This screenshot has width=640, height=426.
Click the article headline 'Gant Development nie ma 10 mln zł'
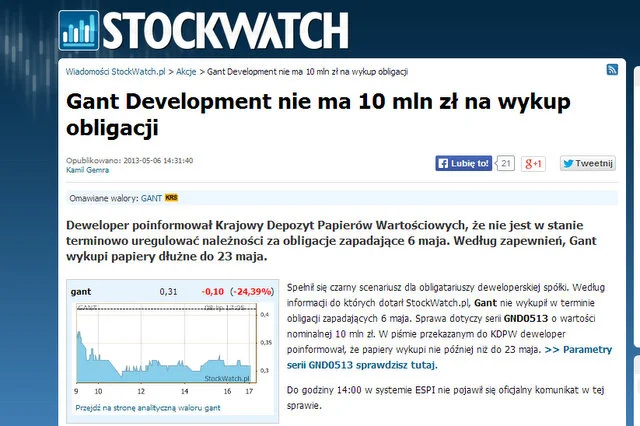pos(318,114)
